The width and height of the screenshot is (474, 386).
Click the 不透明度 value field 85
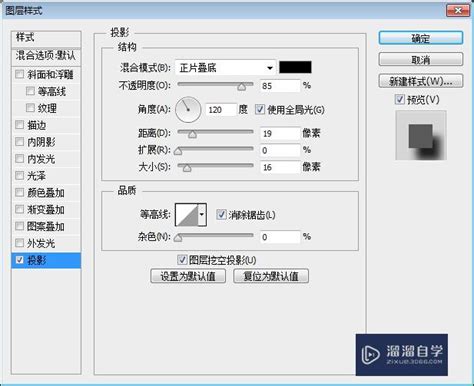280,86
